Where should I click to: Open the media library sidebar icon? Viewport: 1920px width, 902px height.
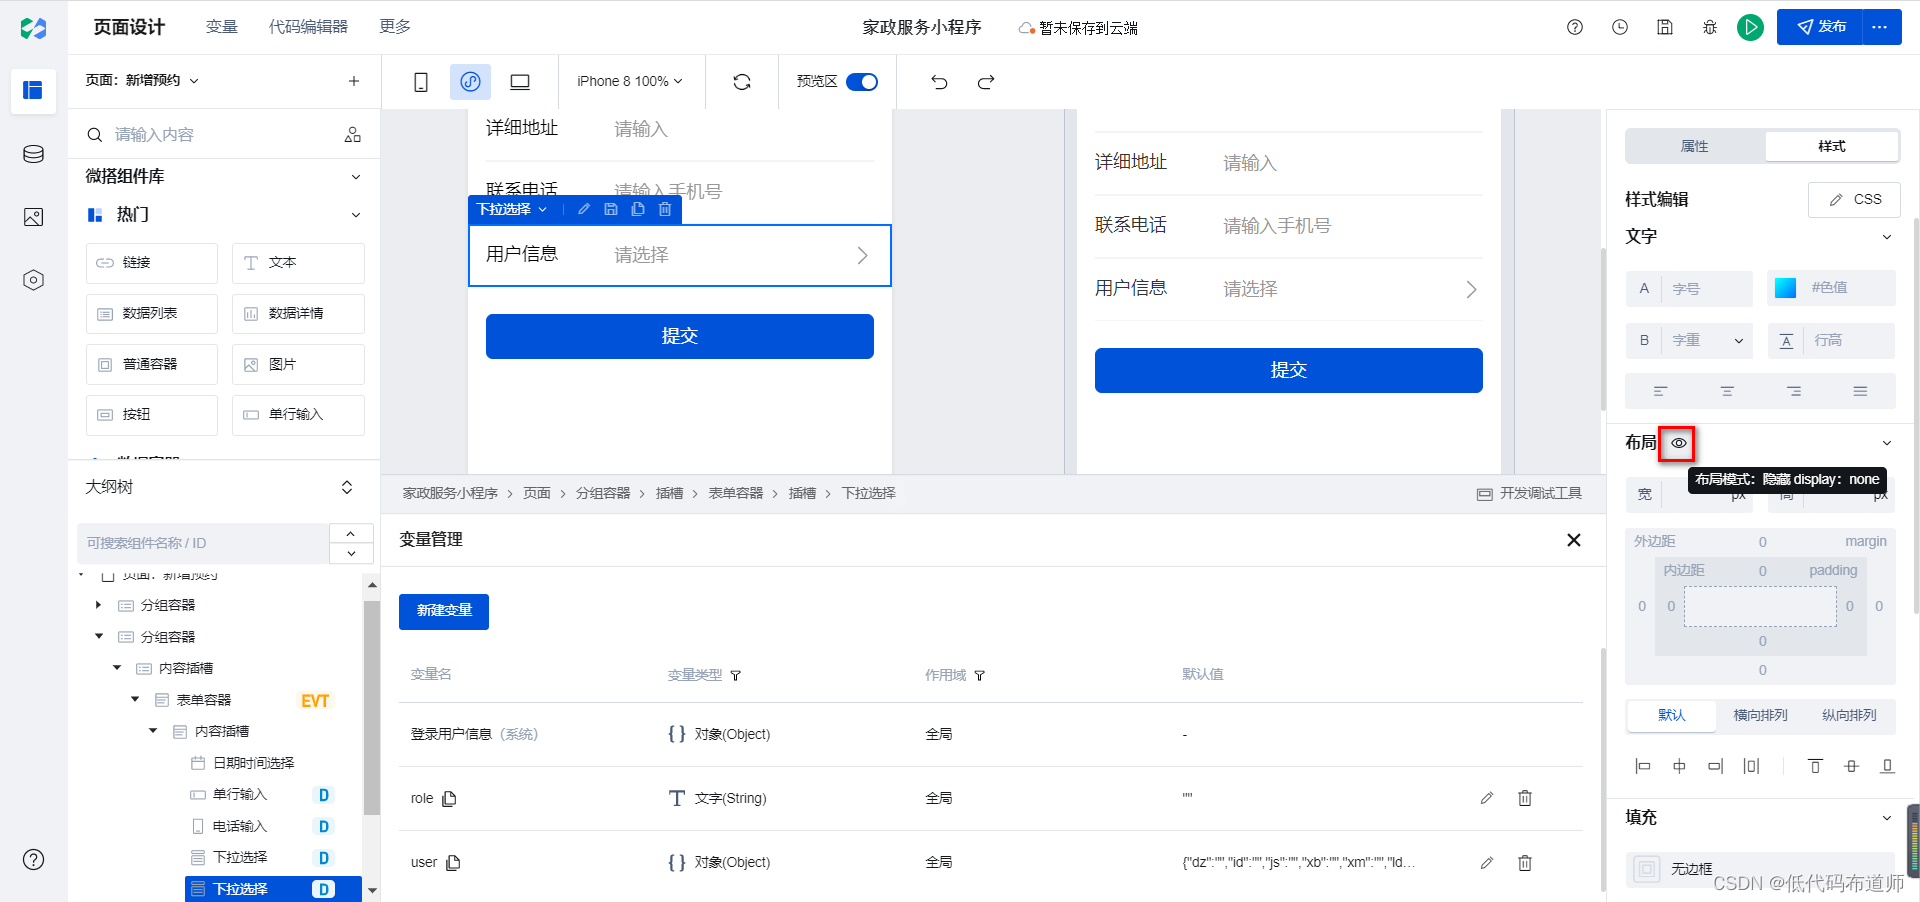click(x=33, y=217)
